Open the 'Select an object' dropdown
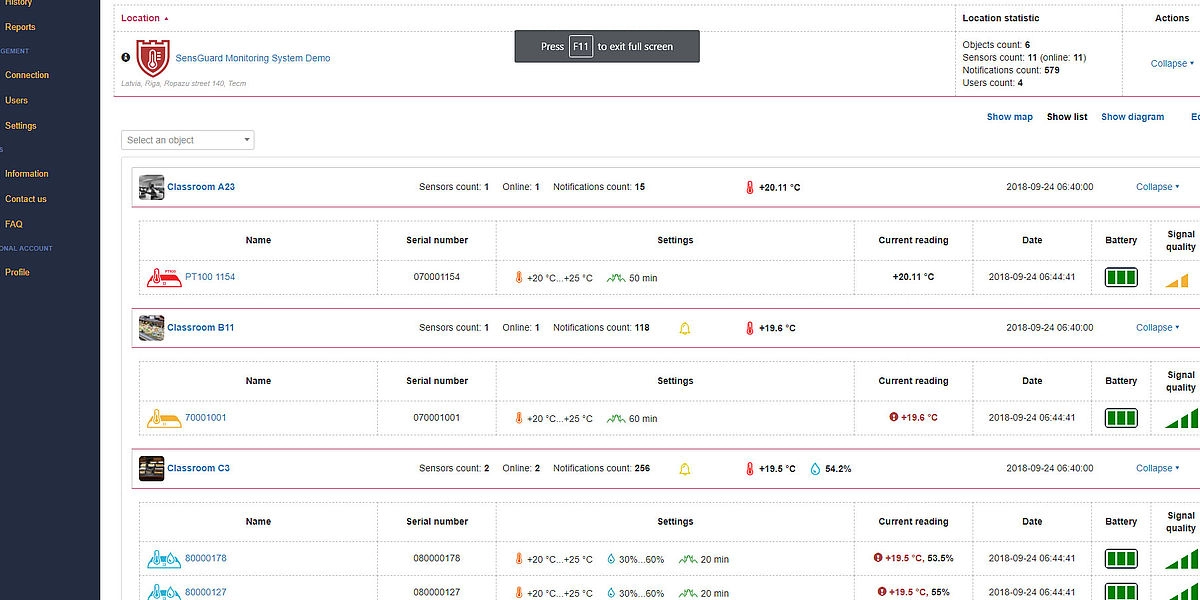1200x600 pixels. 188,140
